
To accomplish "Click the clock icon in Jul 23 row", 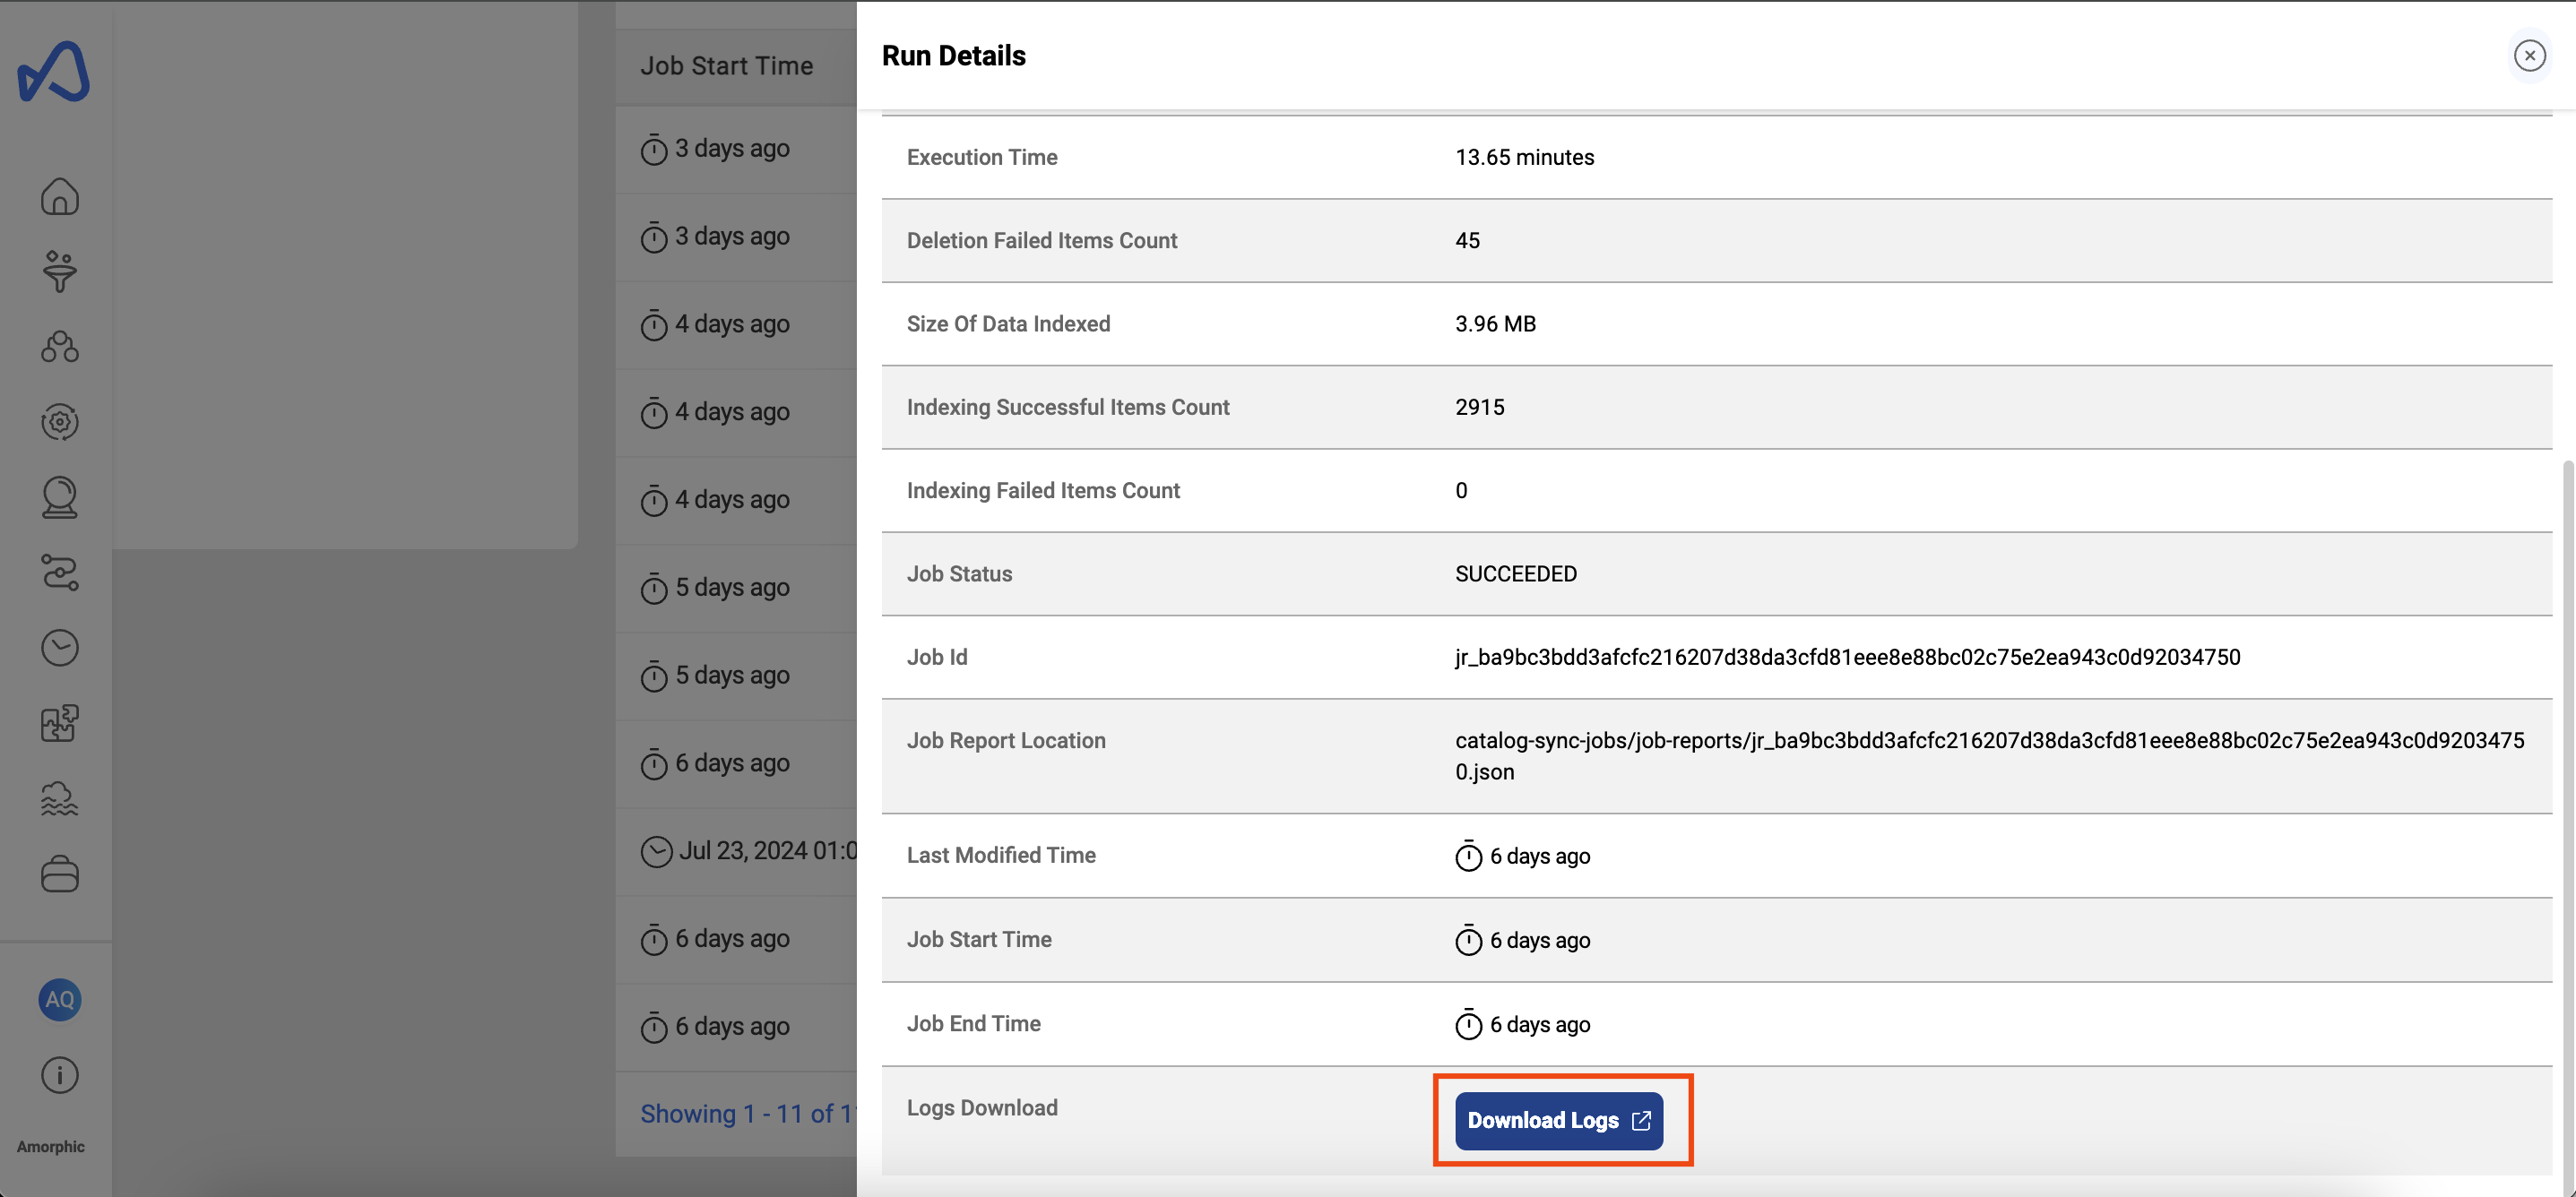I will click(x=656, y=851).
